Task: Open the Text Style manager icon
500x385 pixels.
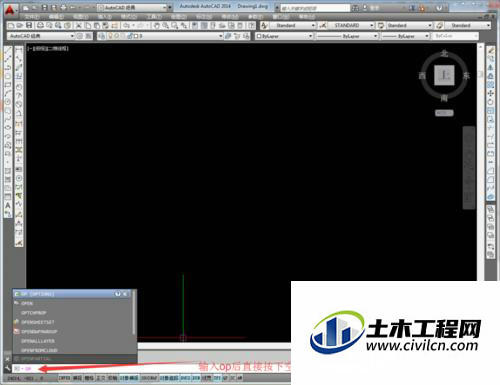Action: coord(265,25)
